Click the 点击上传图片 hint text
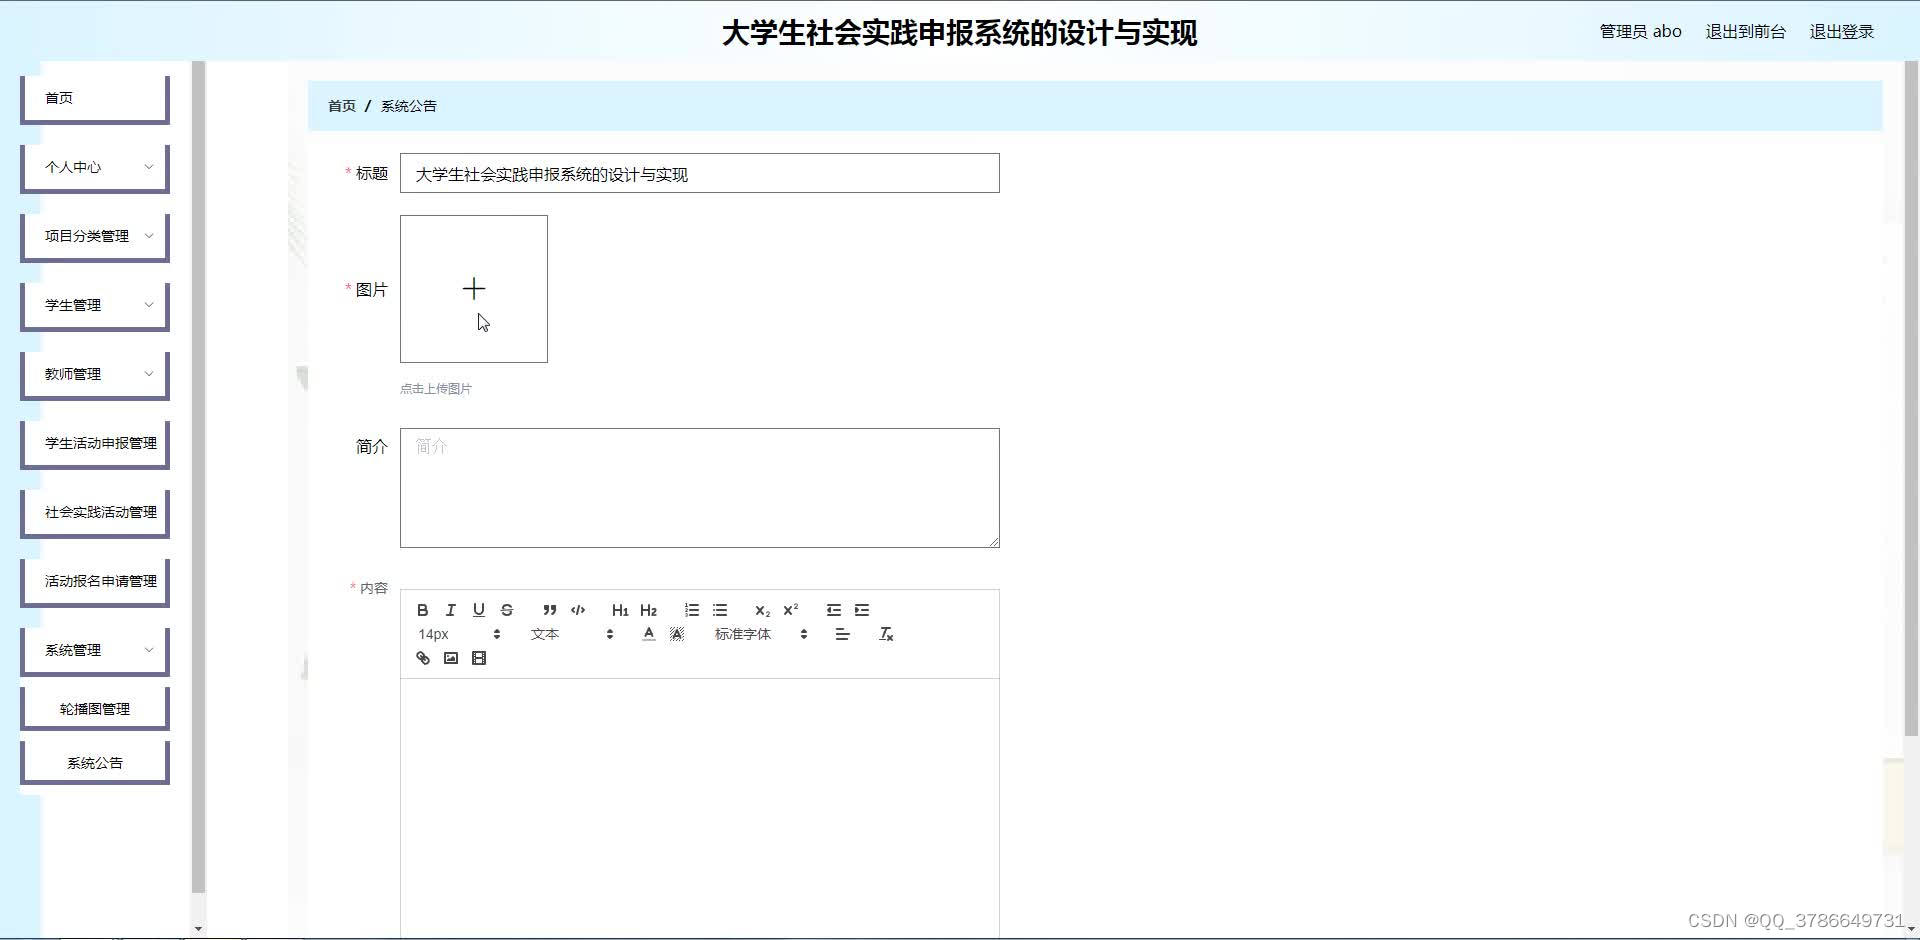This screenshot has width=1920, height=940. point(436,389)
